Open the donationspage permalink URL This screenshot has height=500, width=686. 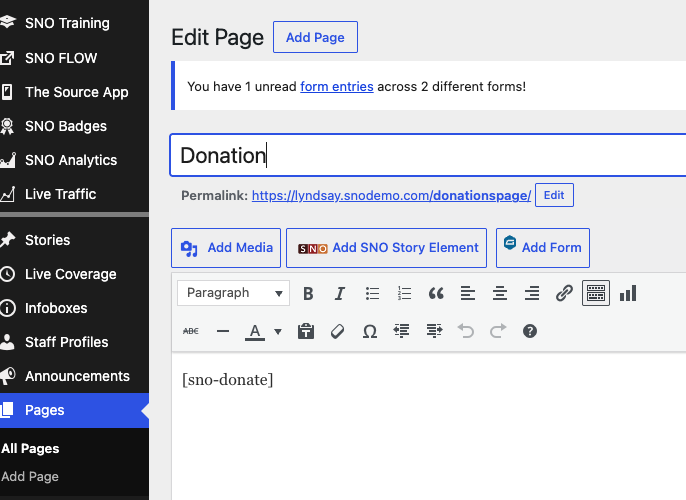pyautogui.click(x=391, y=196)
